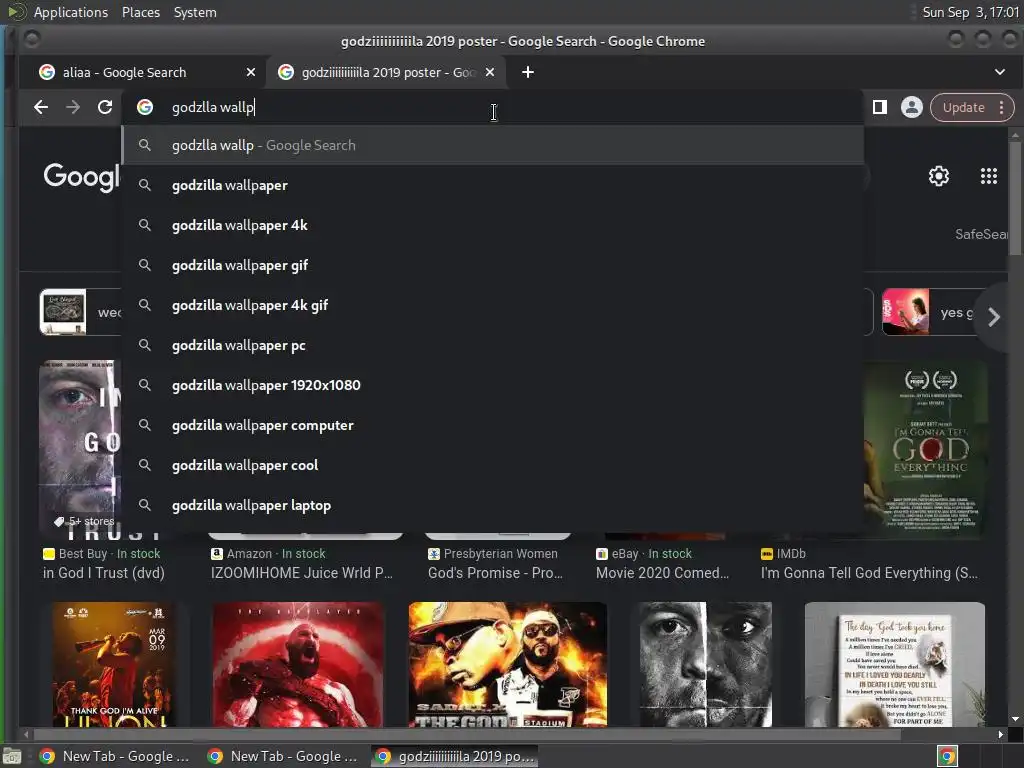Select suggestion 'godzilla wallpaper'

pyautogui.click(x=493, y=185)
